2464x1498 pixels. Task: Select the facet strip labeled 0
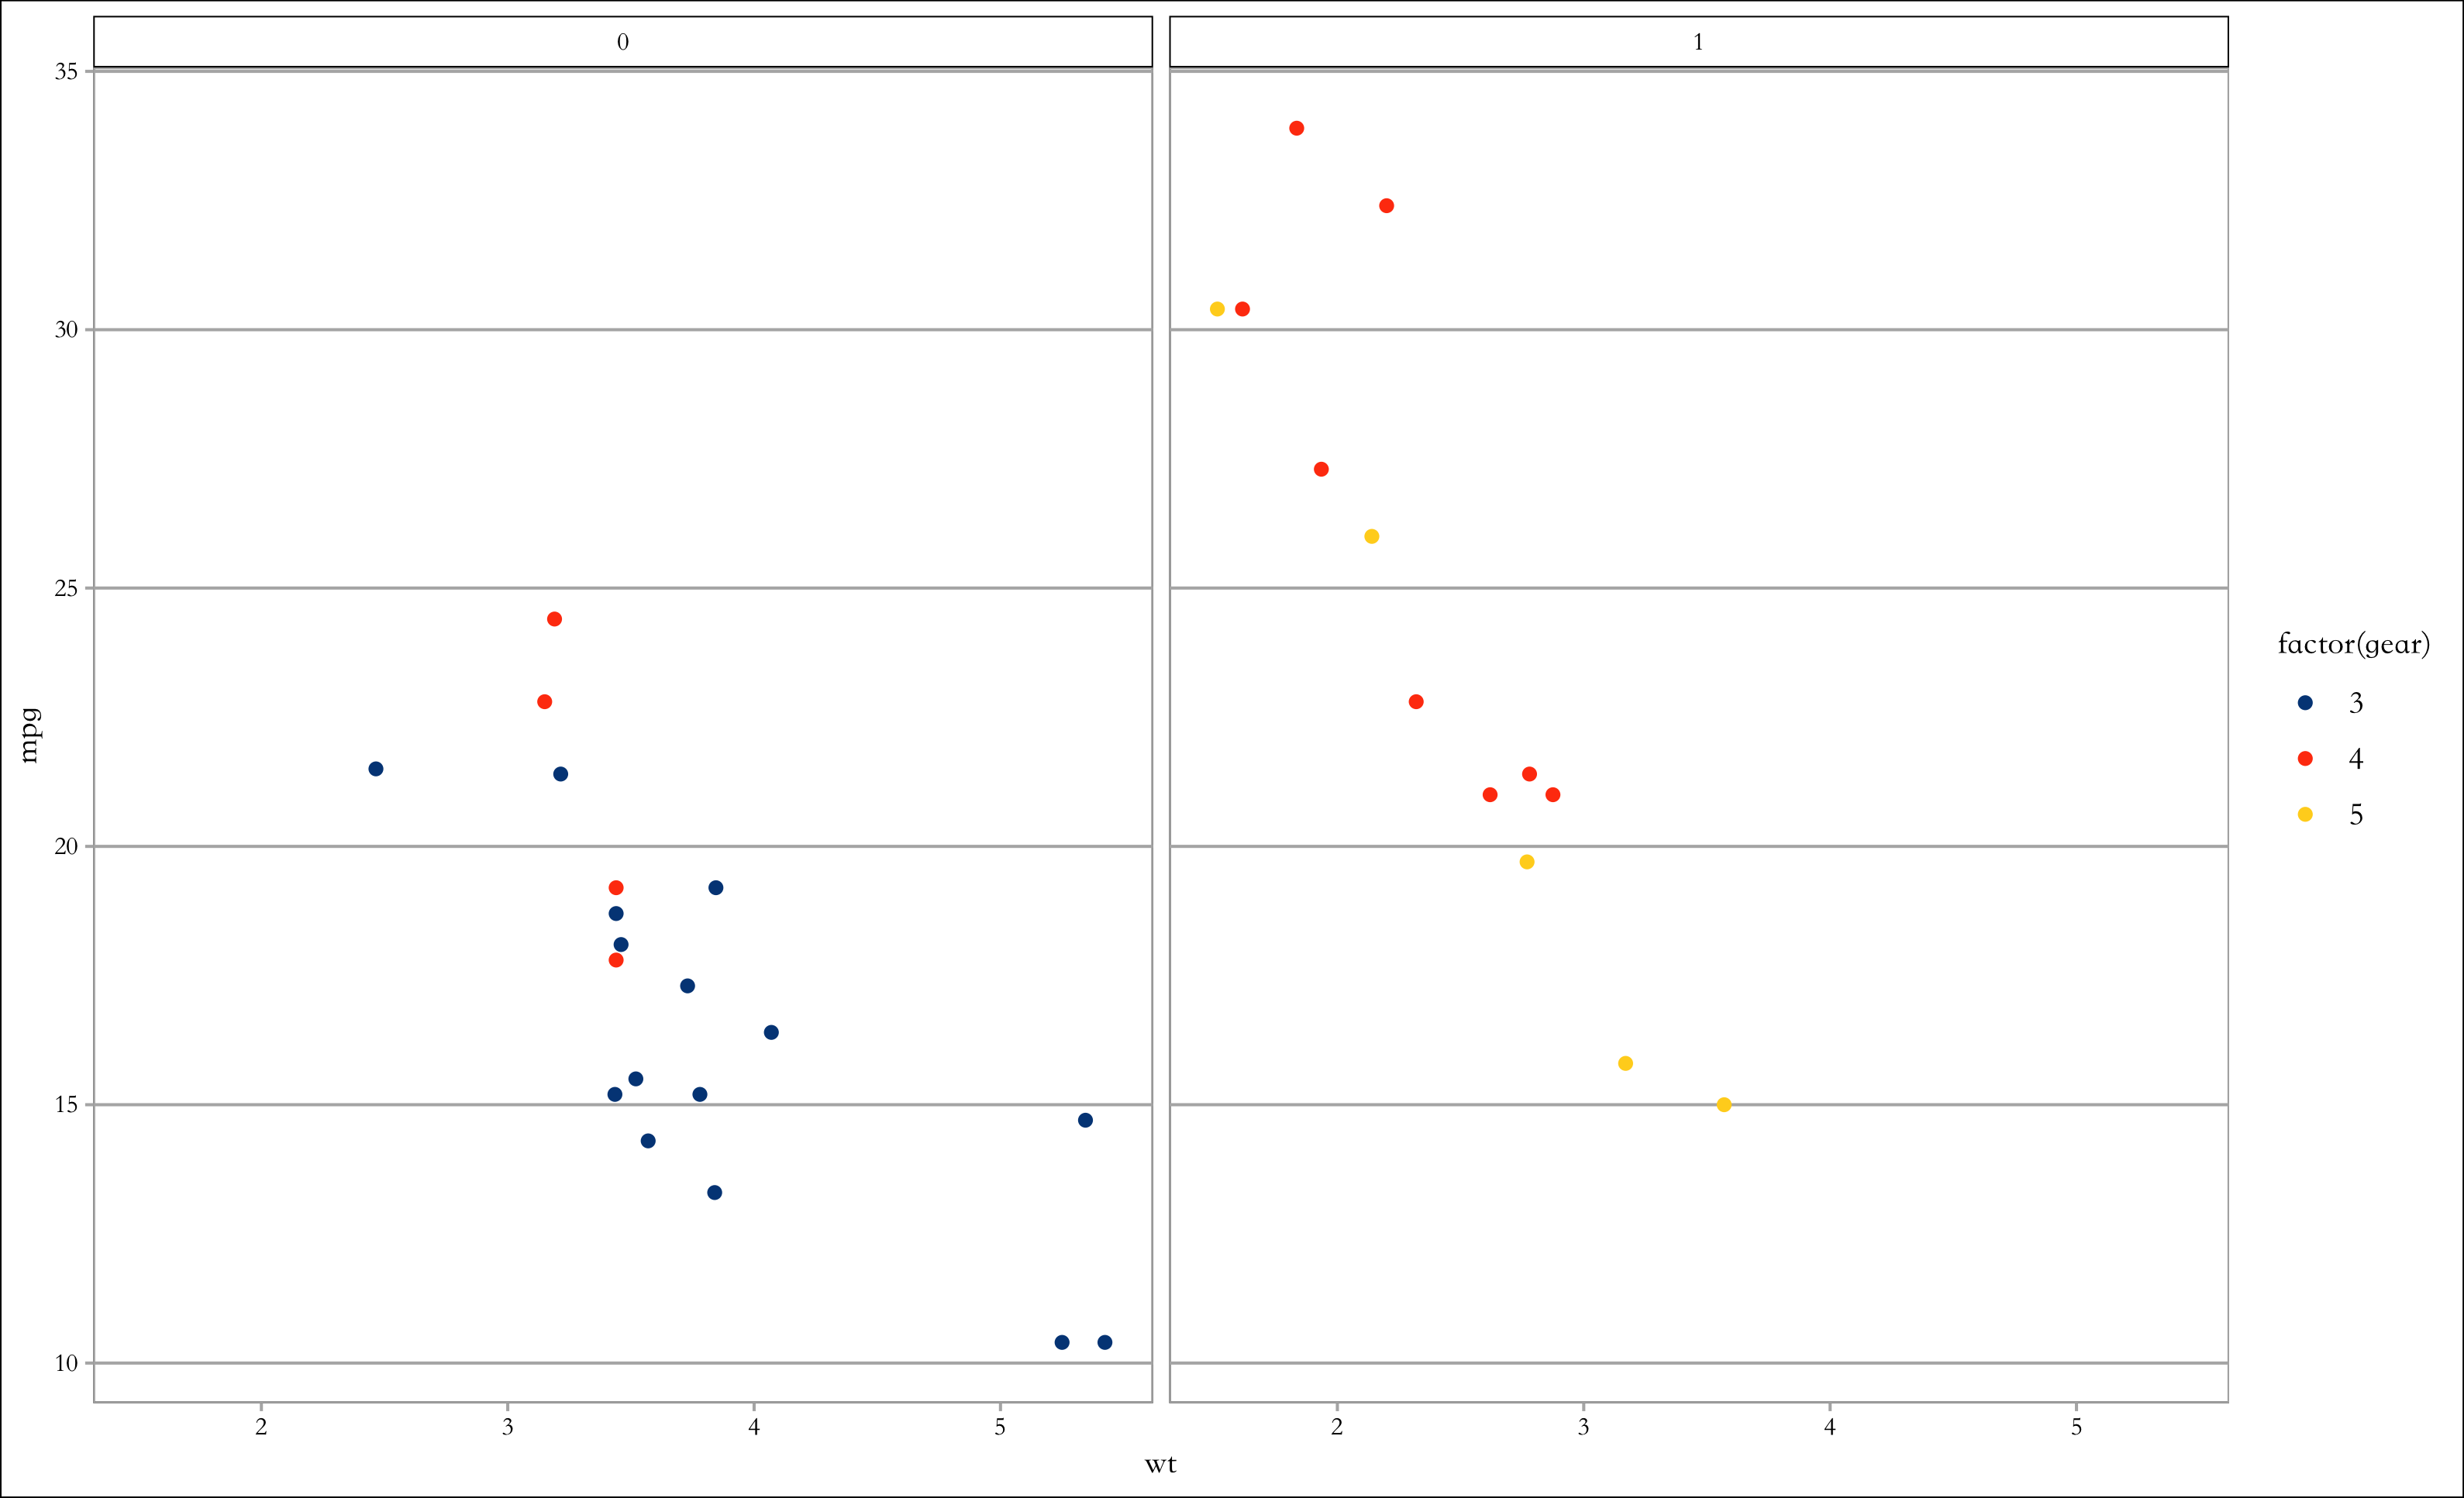(623, 42)
